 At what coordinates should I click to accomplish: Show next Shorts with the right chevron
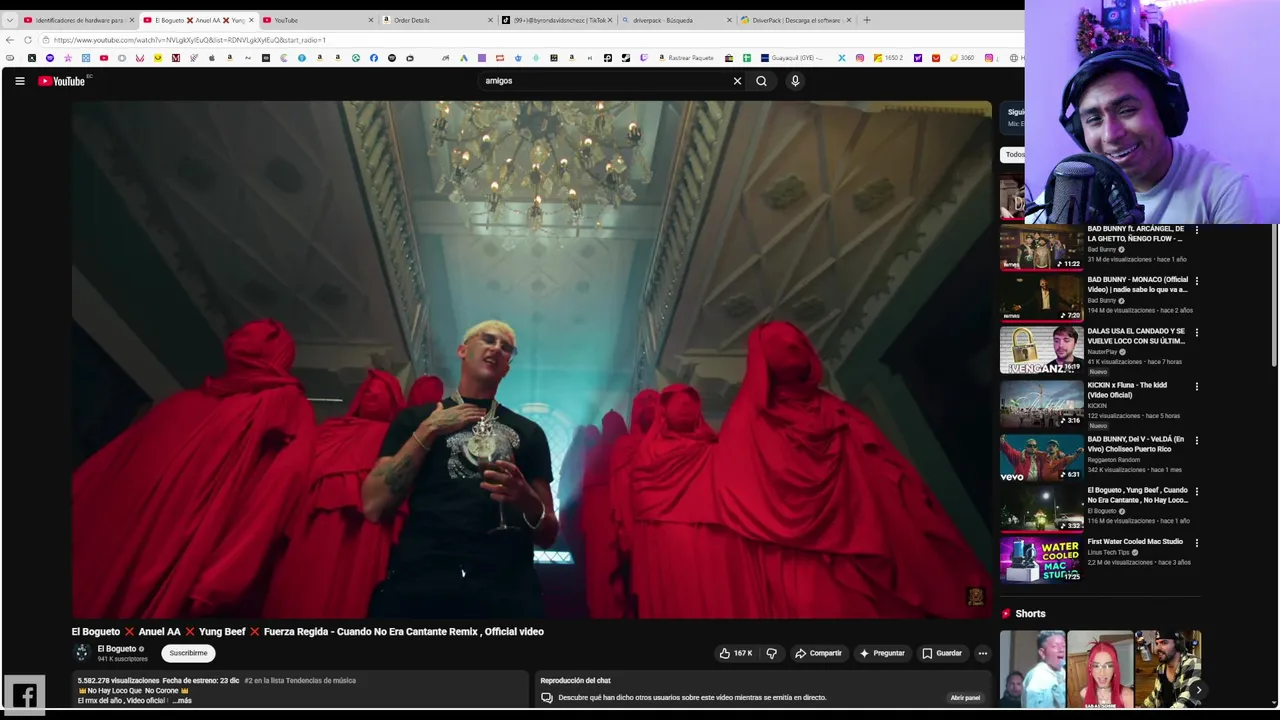tap(1198, 689)
